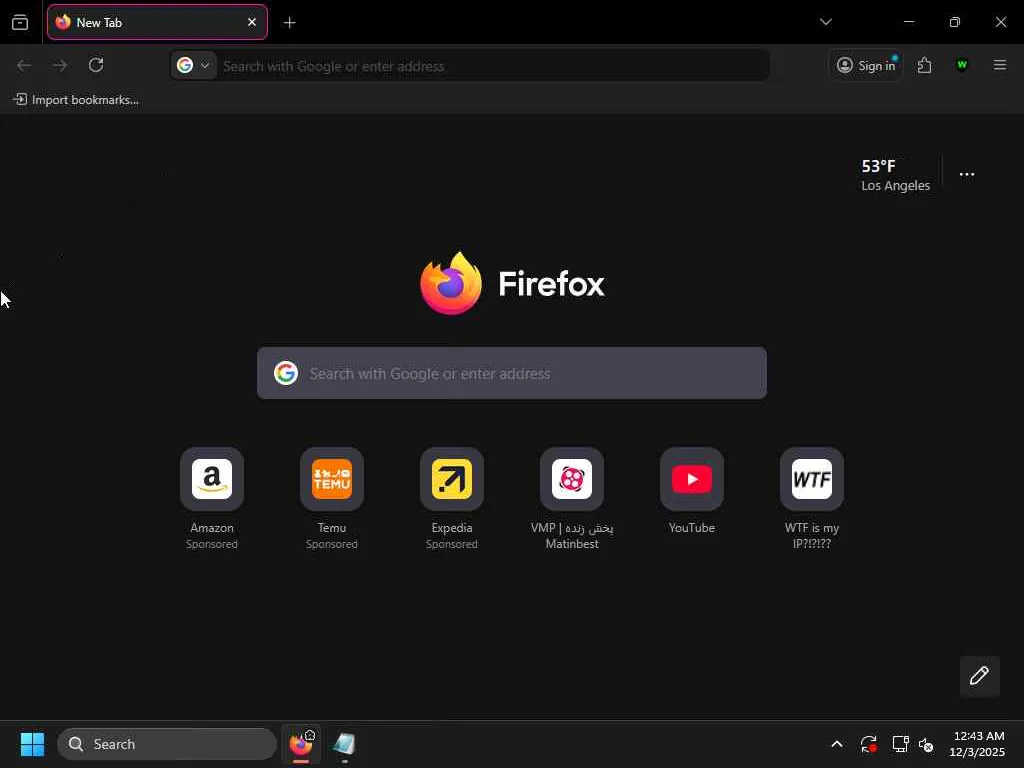
Task: Open a new tab with the plus button
Action: click(289, 23)
